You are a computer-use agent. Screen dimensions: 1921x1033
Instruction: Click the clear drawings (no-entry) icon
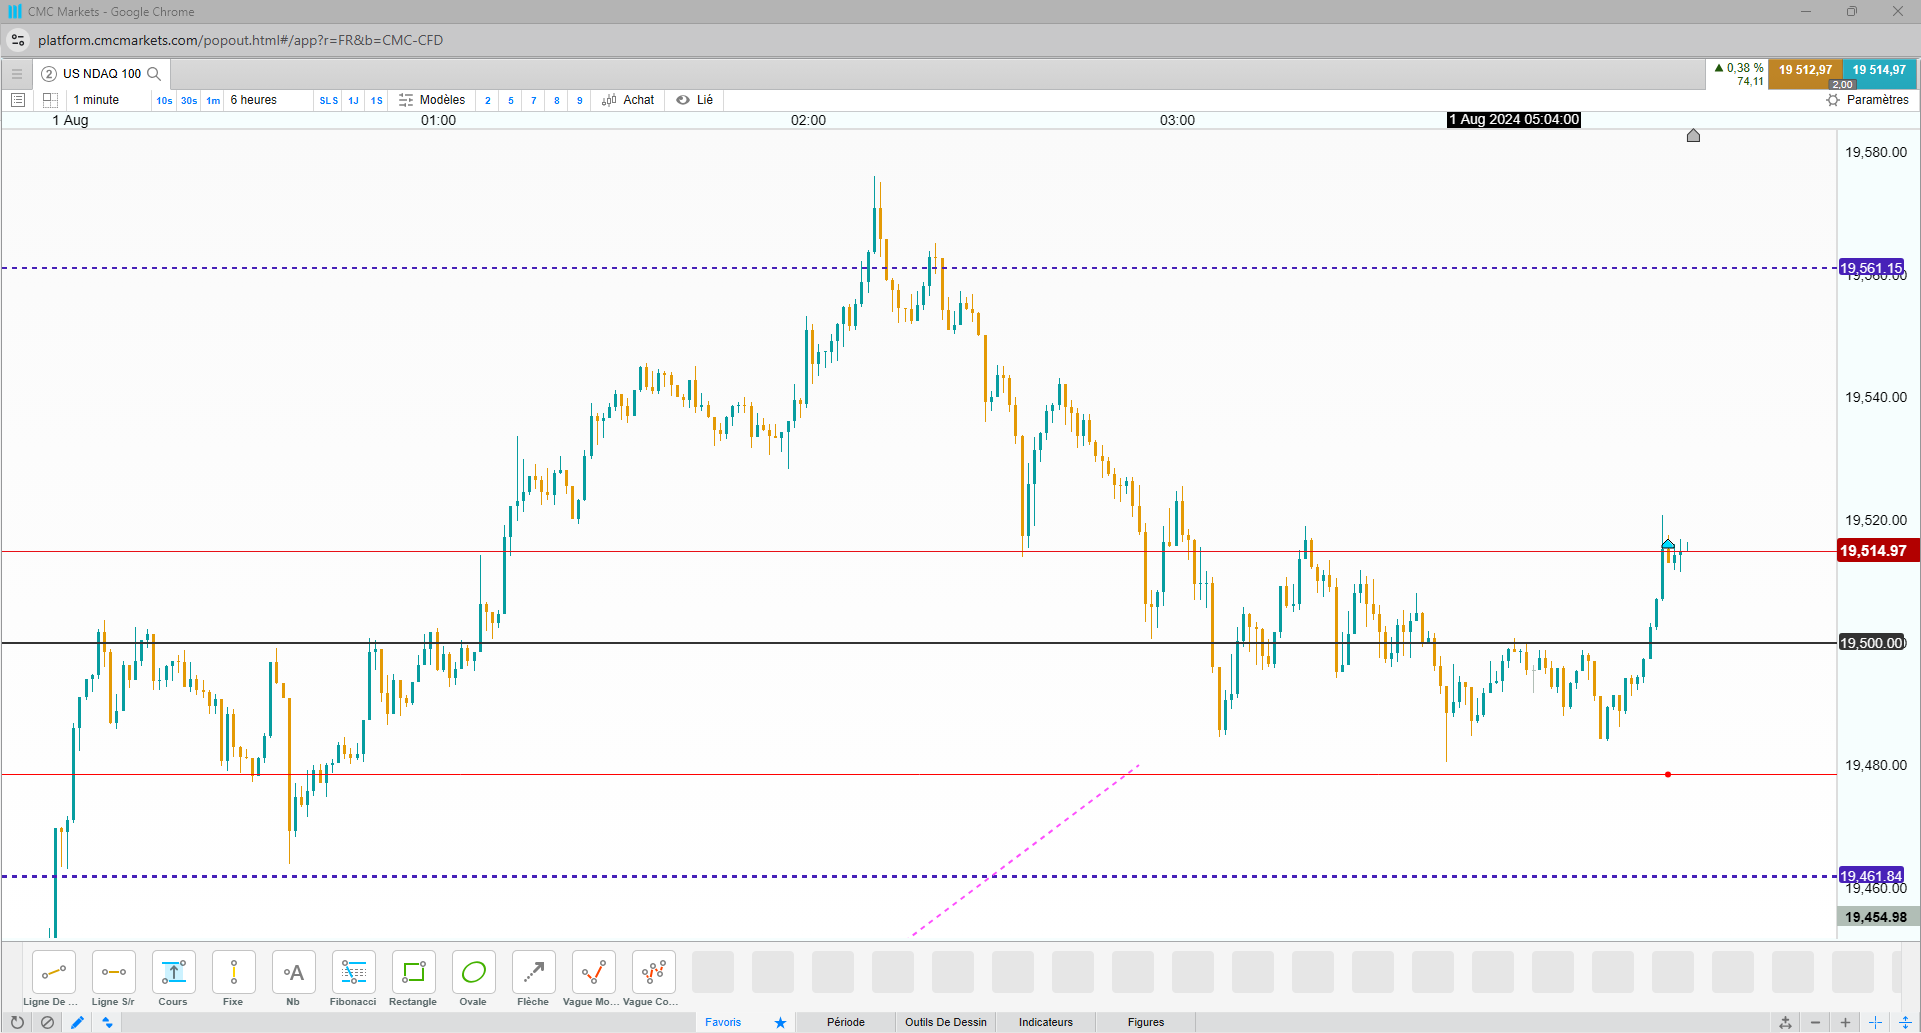pyautogui.click(x=47, y=1022)
